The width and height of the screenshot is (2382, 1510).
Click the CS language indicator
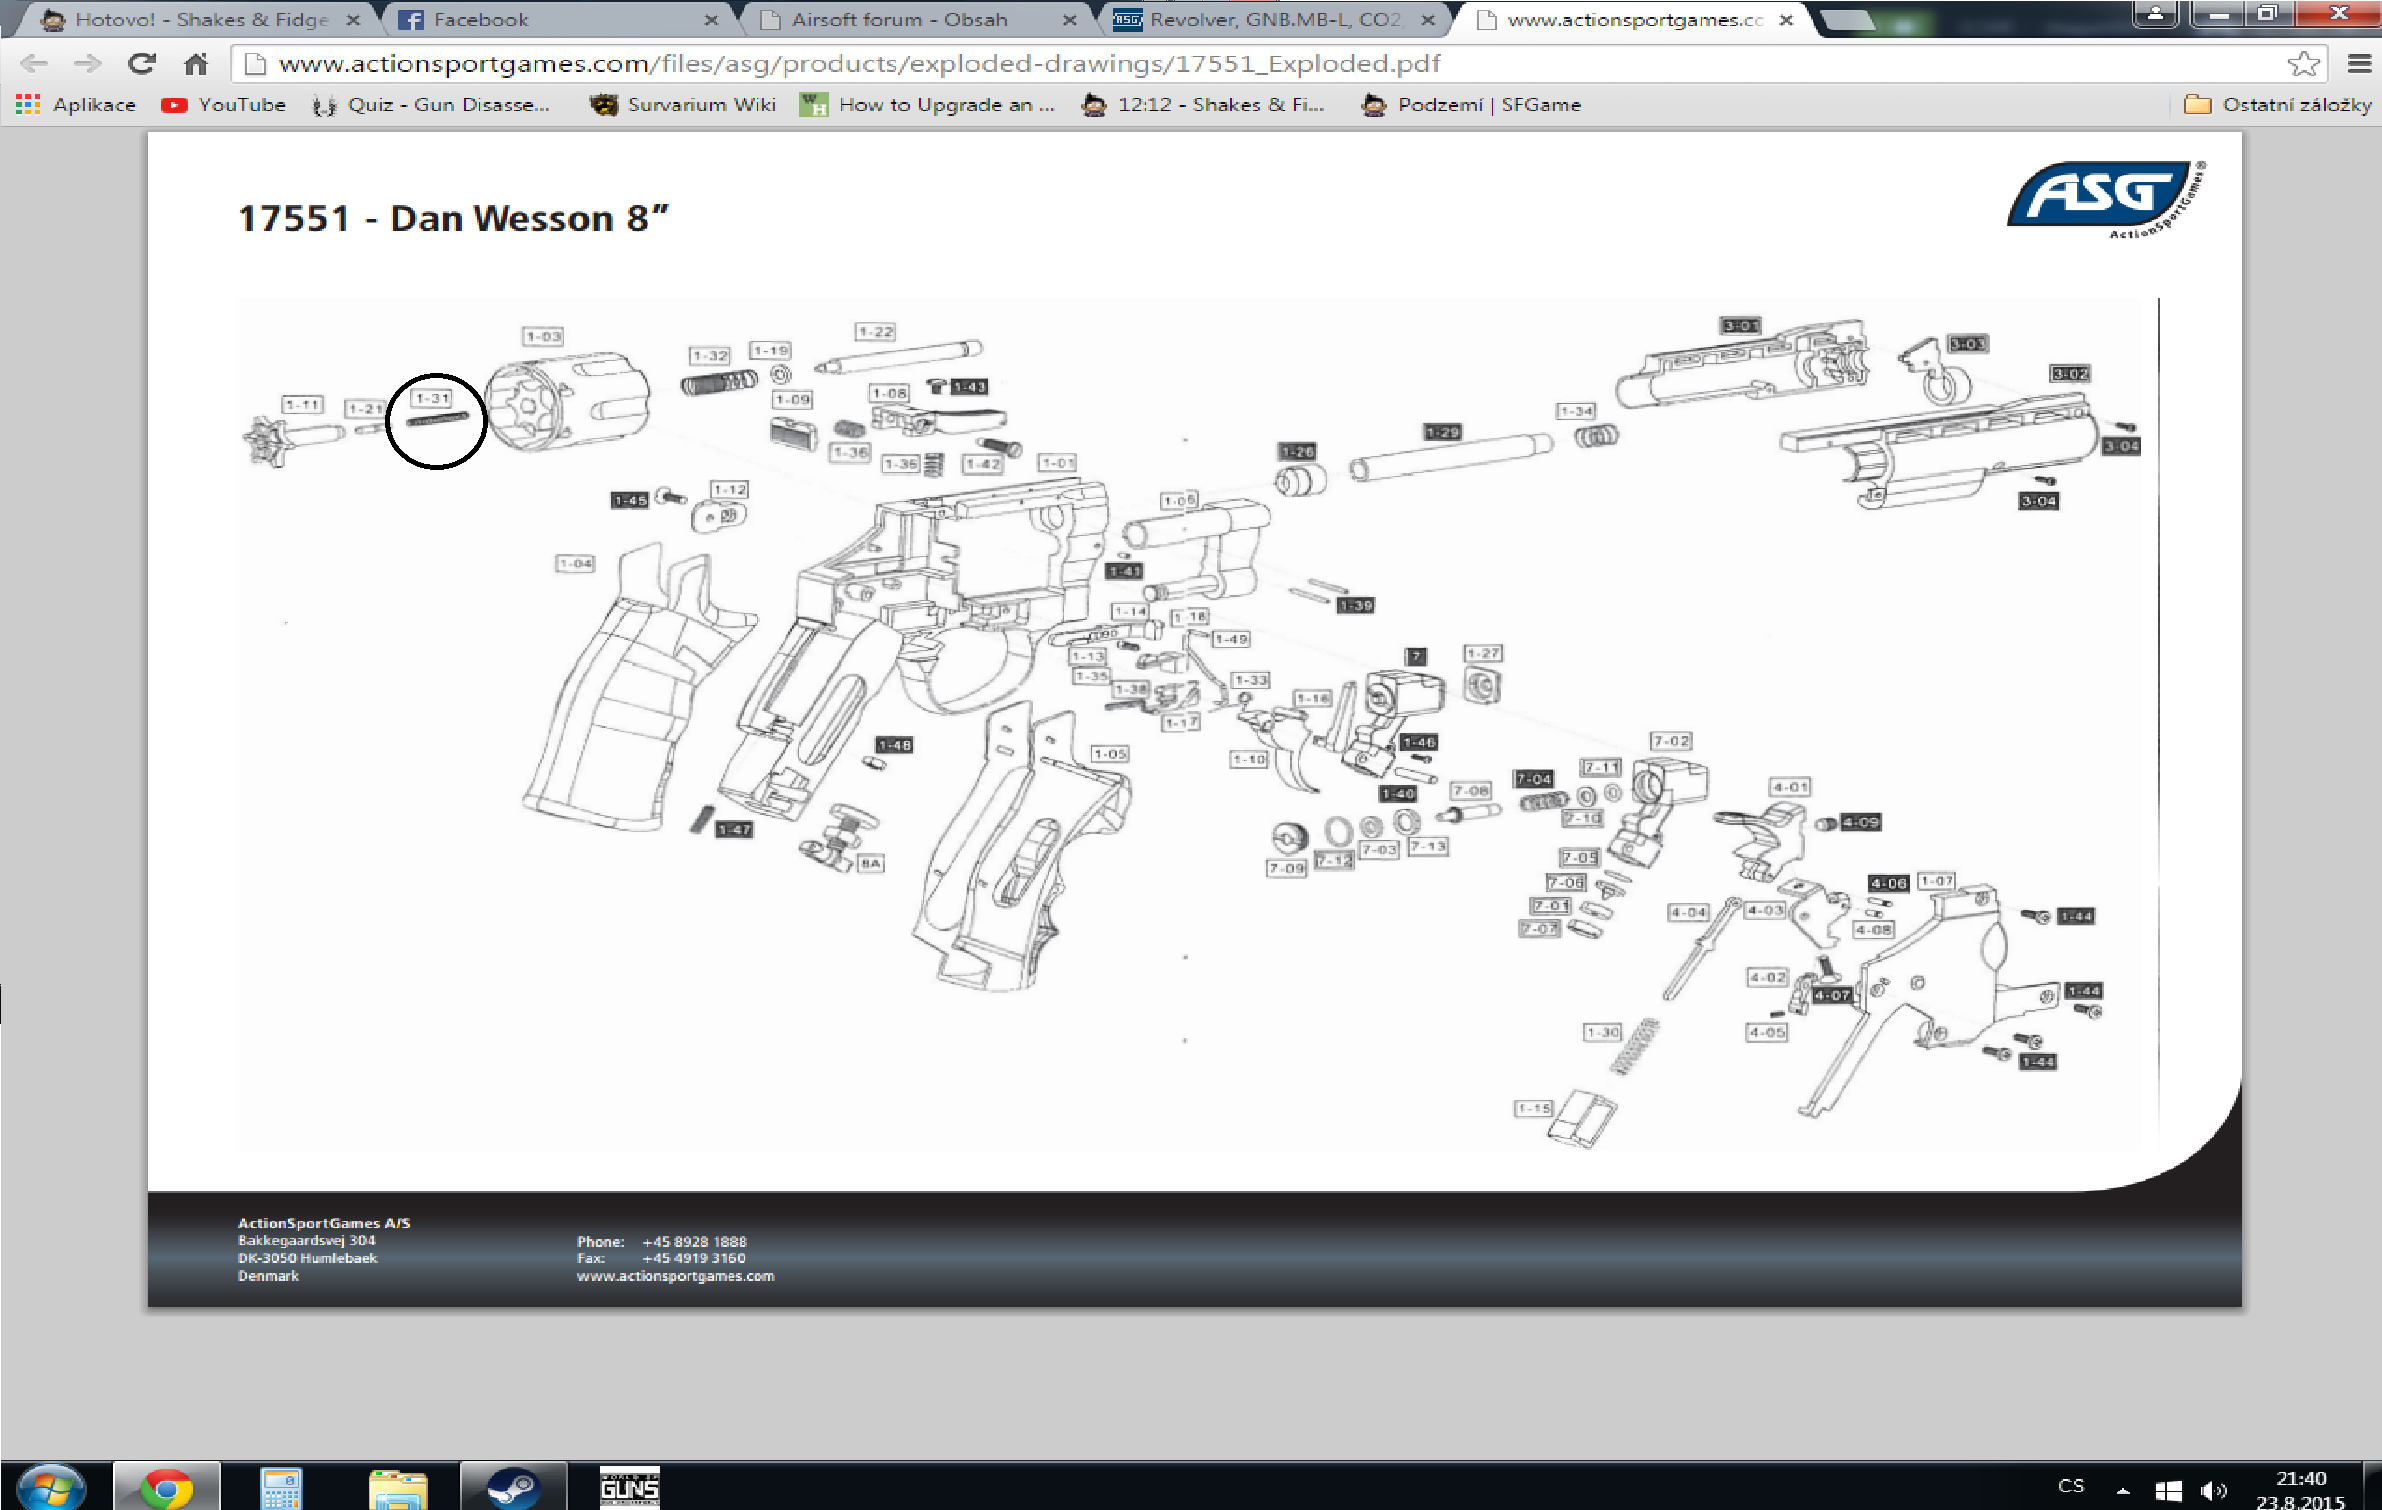tap(2071, 1486)
